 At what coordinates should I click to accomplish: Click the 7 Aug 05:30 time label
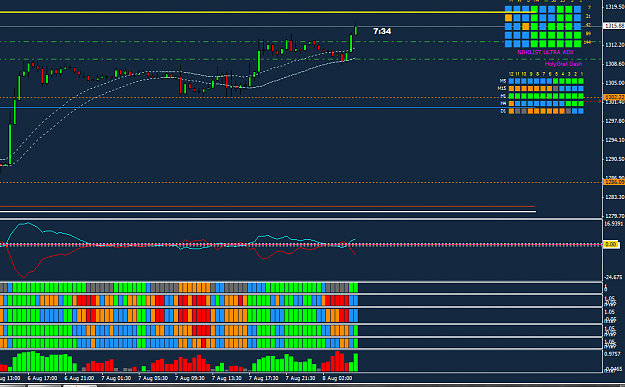click(x=153, y=378)
